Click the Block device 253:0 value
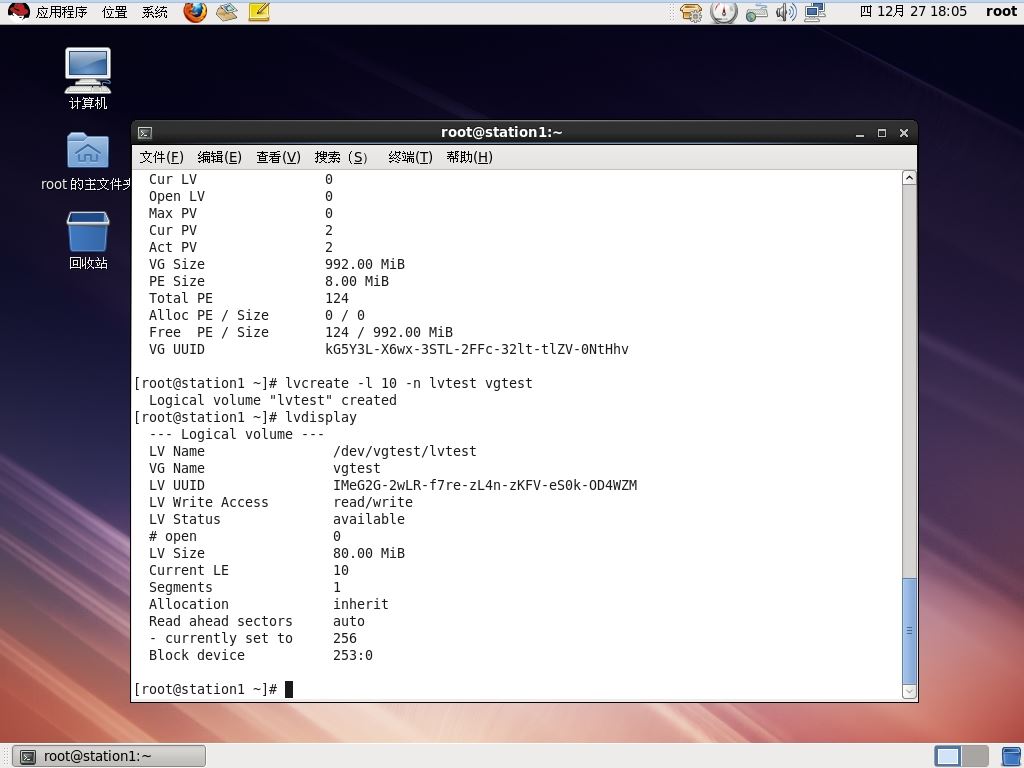The height and width of the screenshot is (768, 1024). click(x=353, y=655)
